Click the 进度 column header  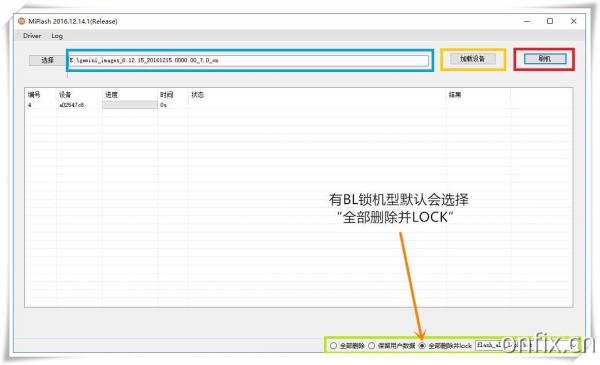(111, 95)
